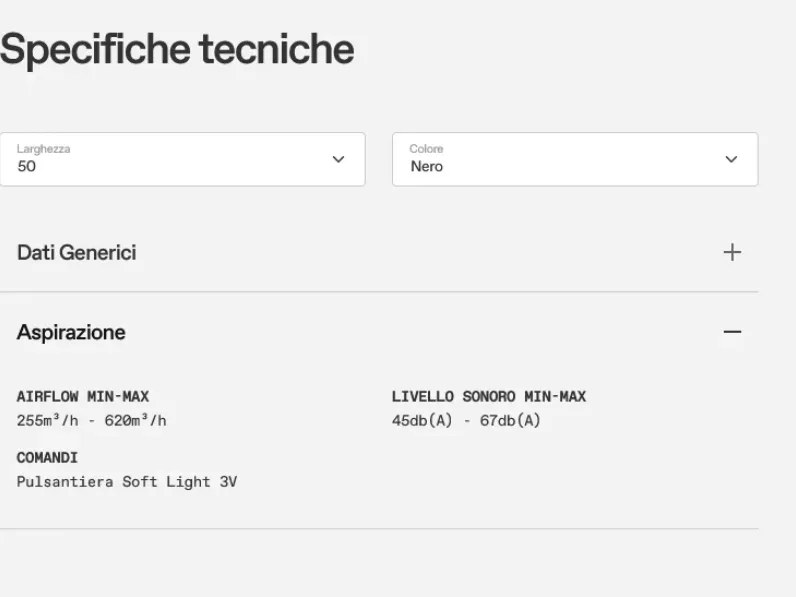Open the Colore dropdown showing Nero

575,159
